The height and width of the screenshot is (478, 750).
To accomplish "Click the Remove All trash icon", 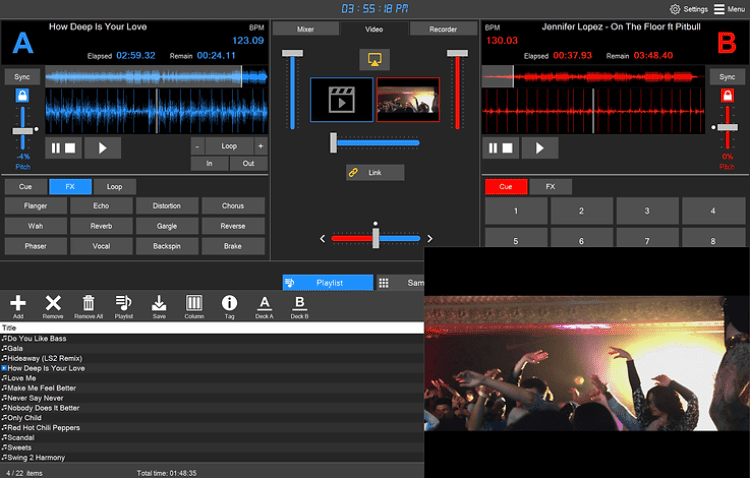I will (89, 303).
